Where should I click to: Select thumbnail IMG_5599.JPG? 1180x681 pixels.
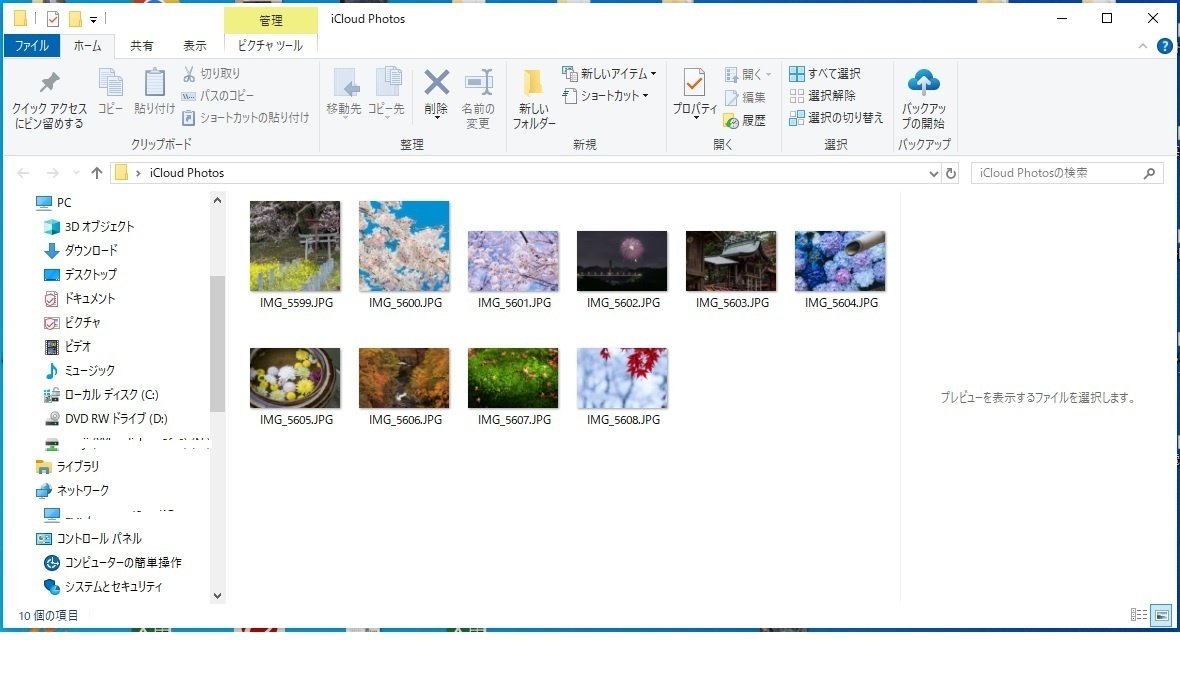(295, 246)
